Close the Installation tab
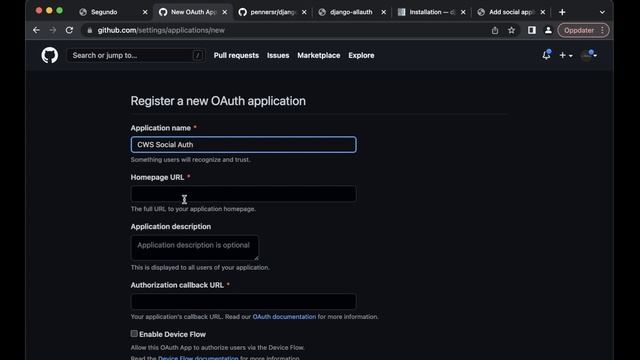Image resolution: width=640 pixels, height=360 pixels. click(463, 12)
